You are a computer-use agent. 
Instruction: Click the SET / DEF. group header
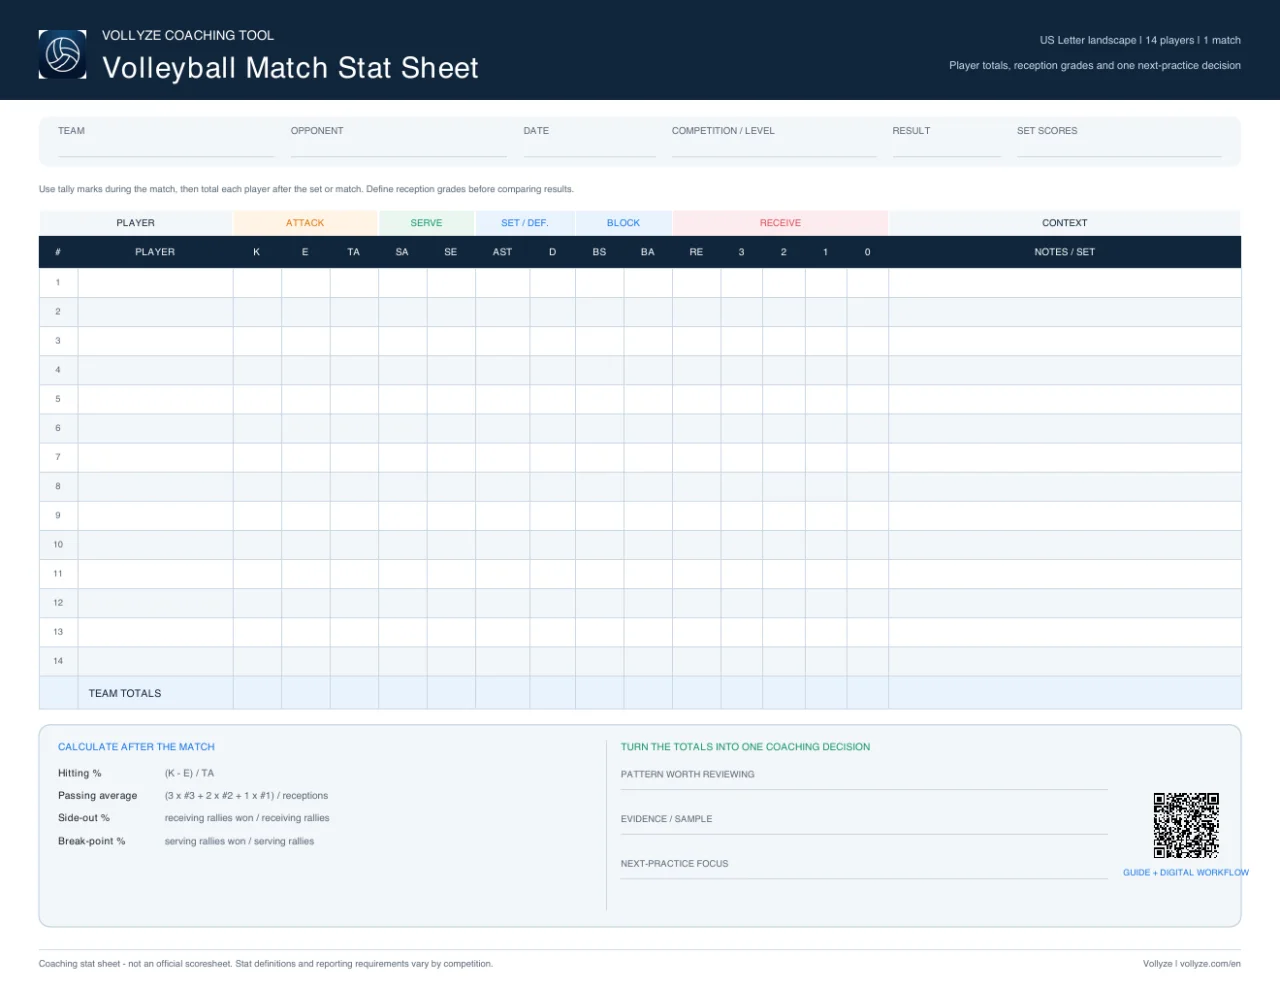[x=524, y=223]
